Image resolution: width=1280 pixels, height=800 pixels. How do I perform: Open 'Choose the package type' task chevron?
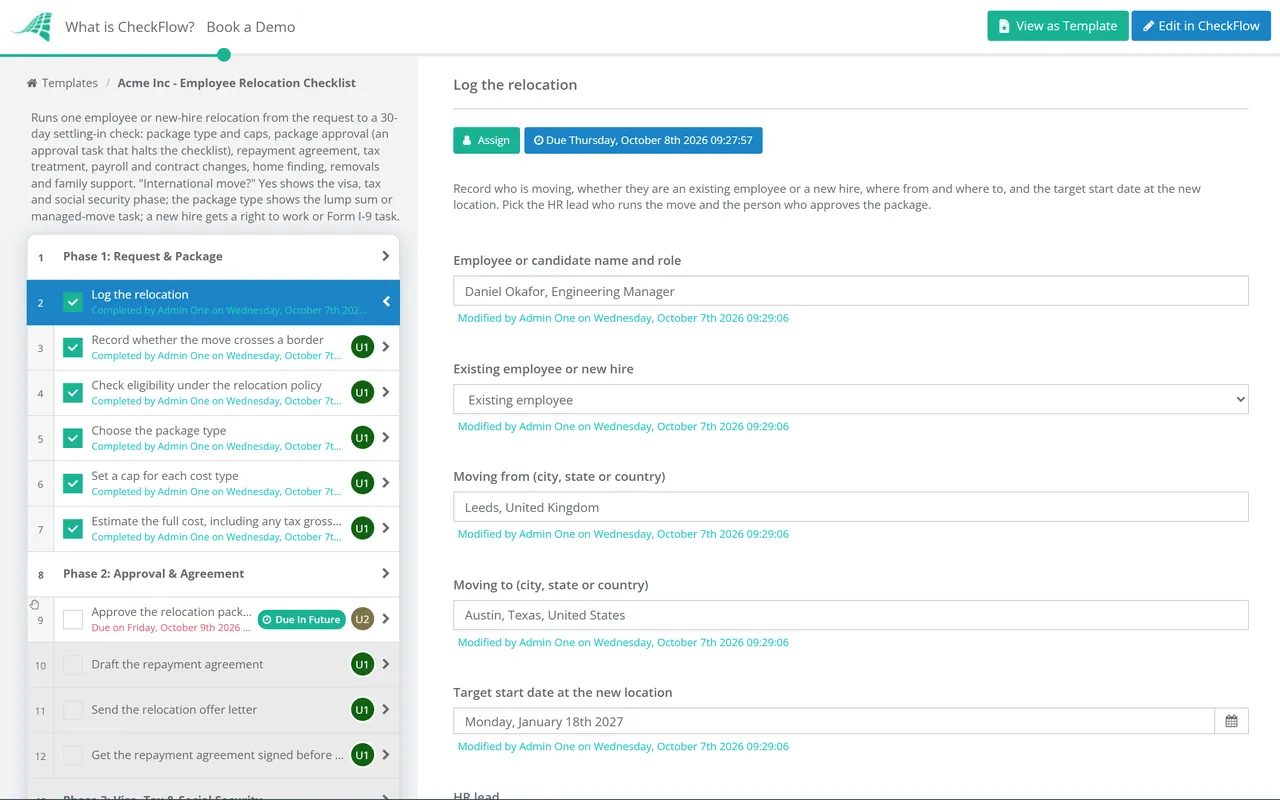(x=386, y=438)
